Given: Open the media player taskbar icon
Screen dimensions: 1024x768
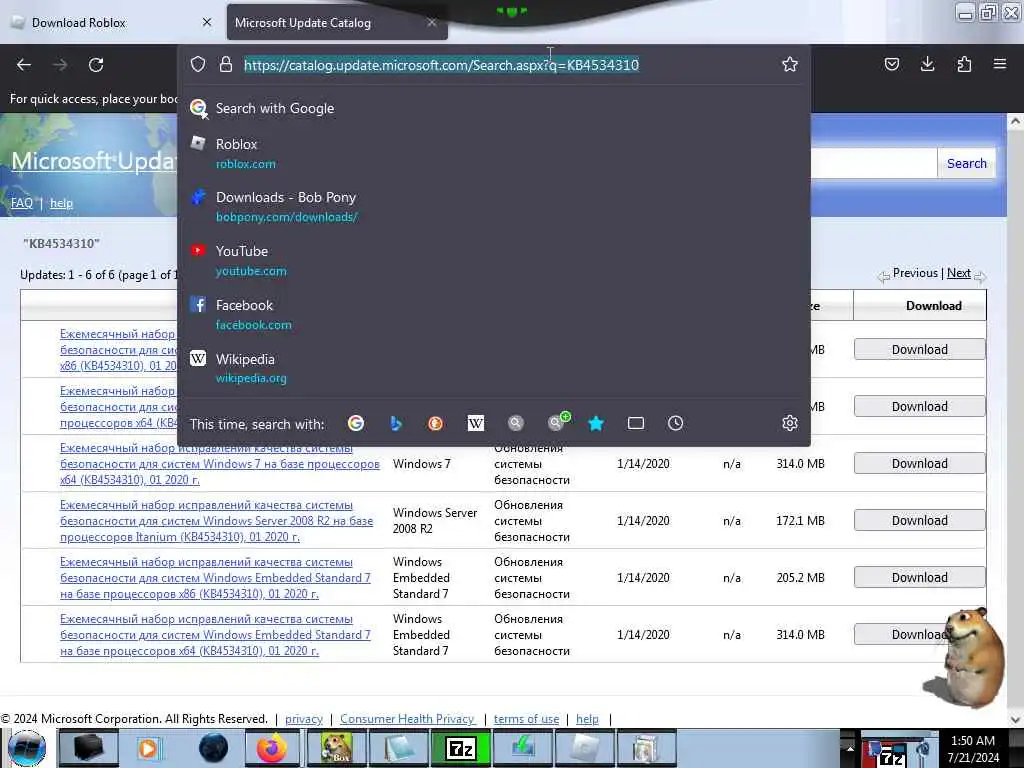Looking at the screenshot, I should pos(148,748).
